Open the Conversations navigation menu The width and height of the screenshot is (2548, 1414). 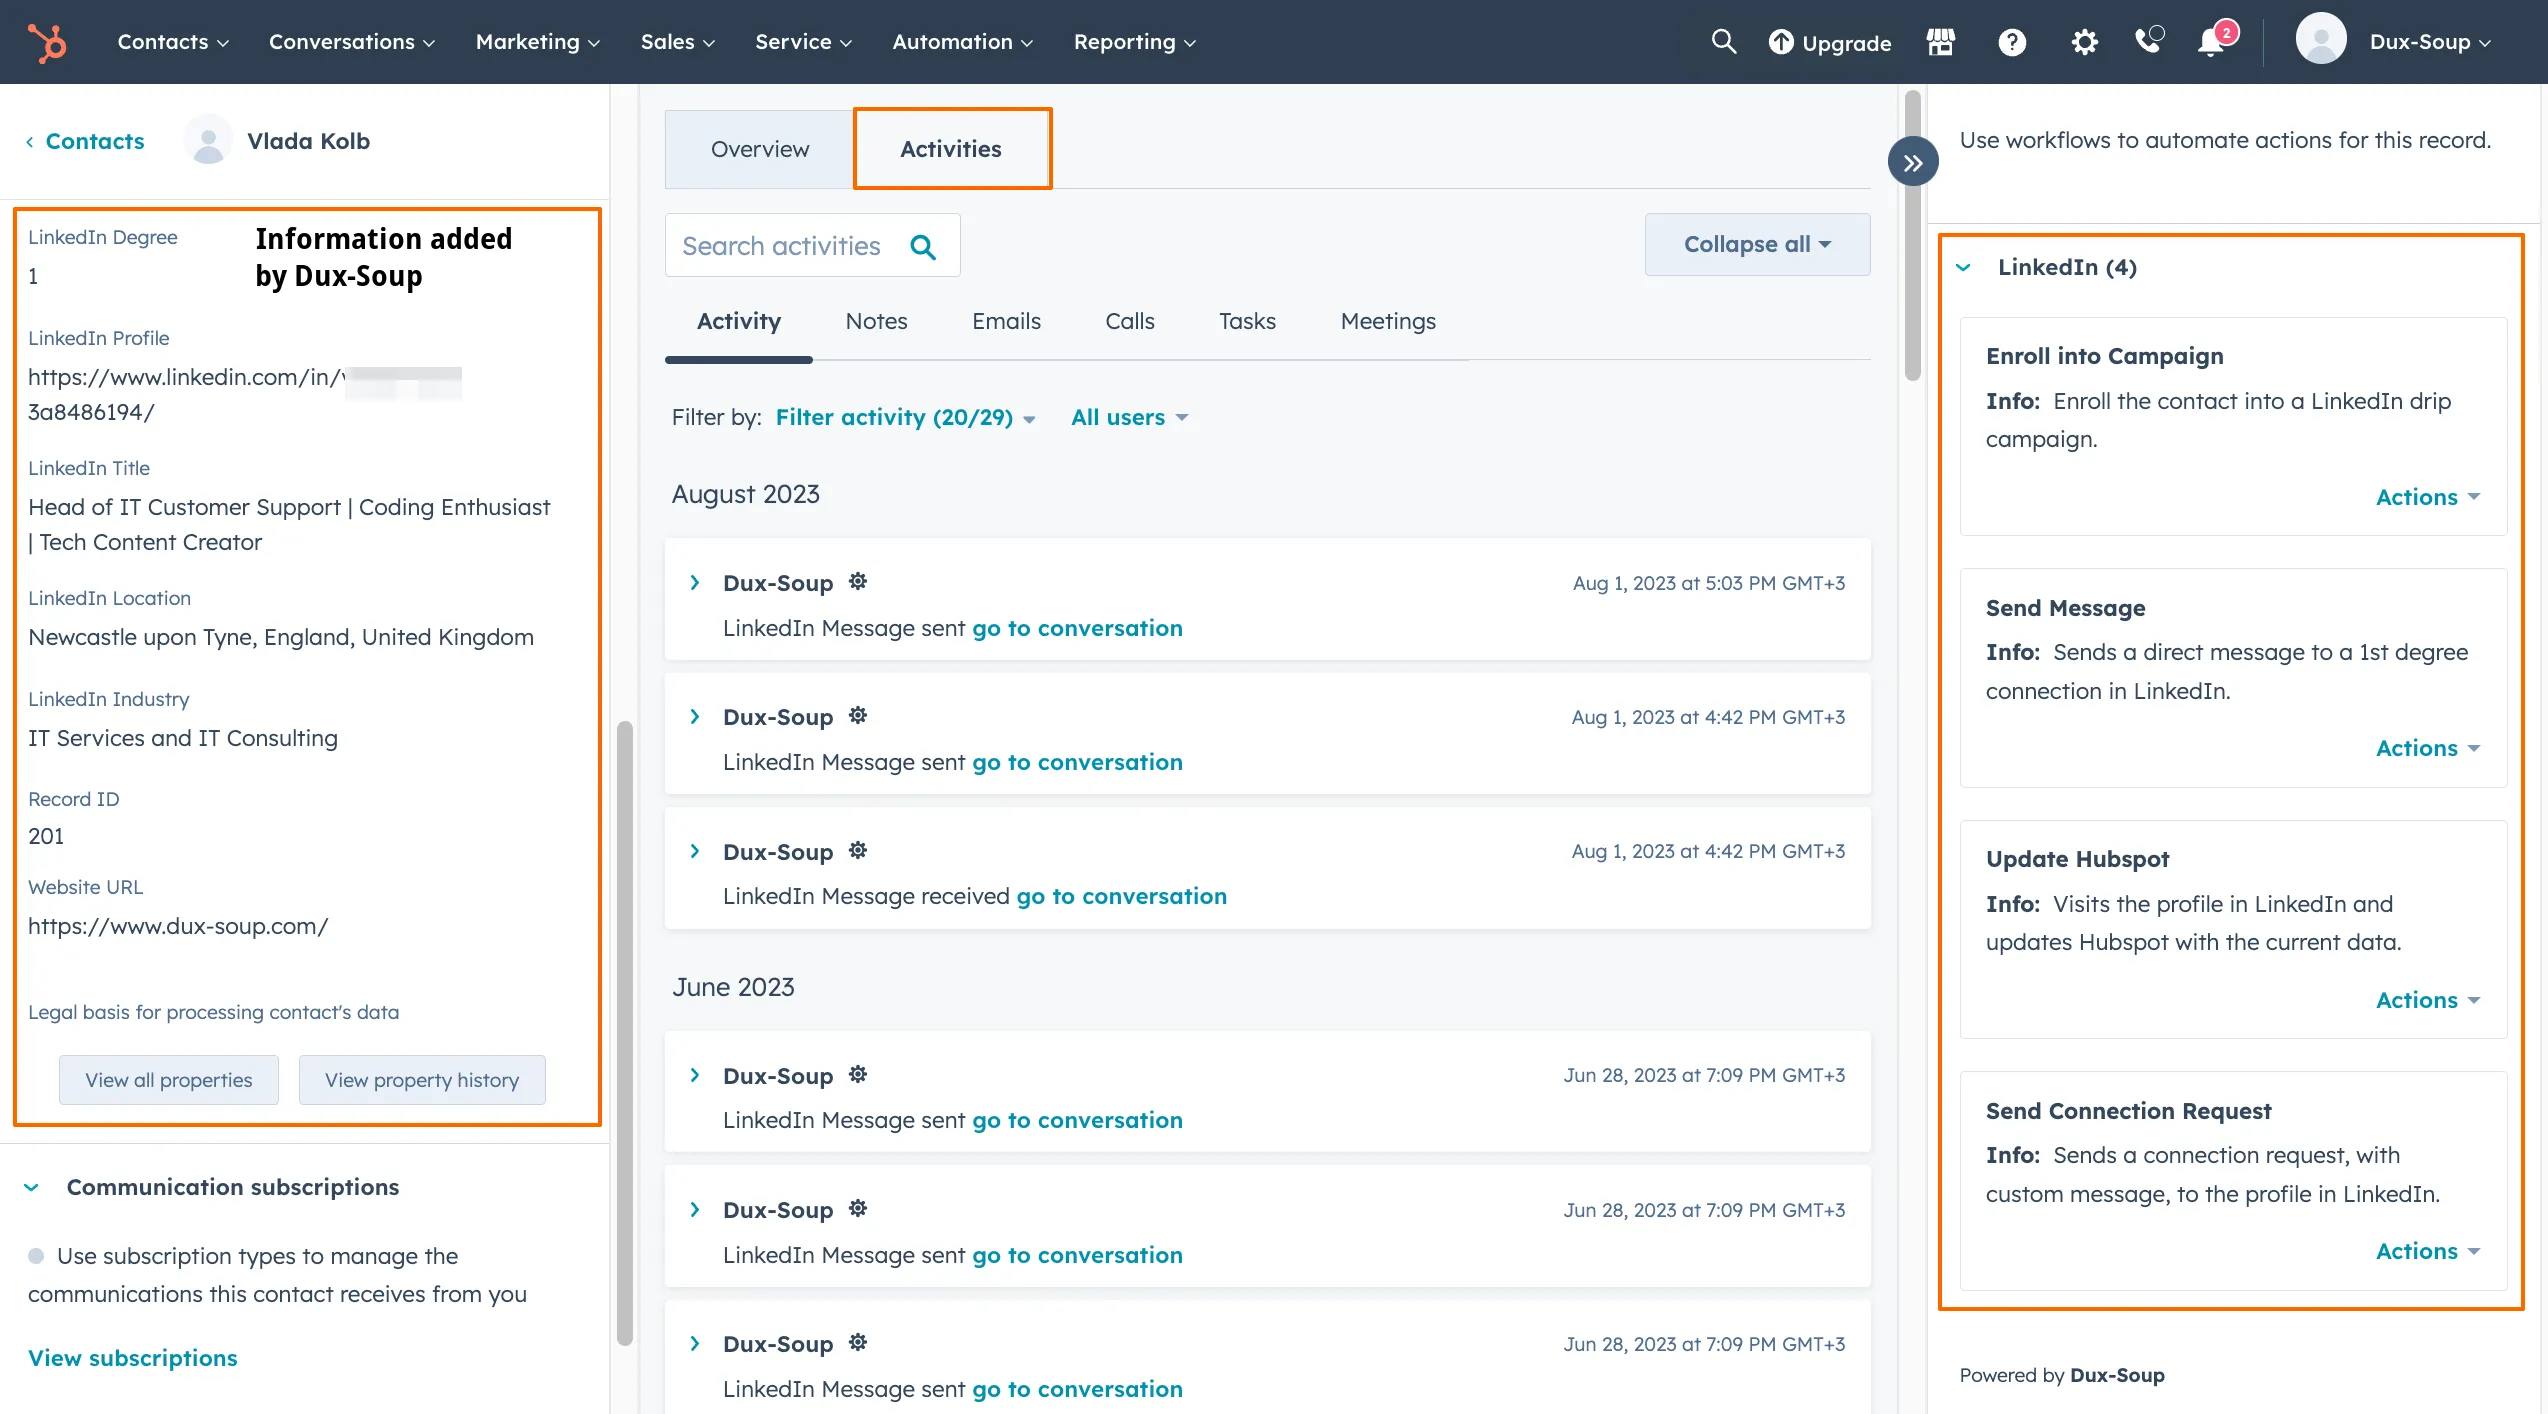(351, 42)
